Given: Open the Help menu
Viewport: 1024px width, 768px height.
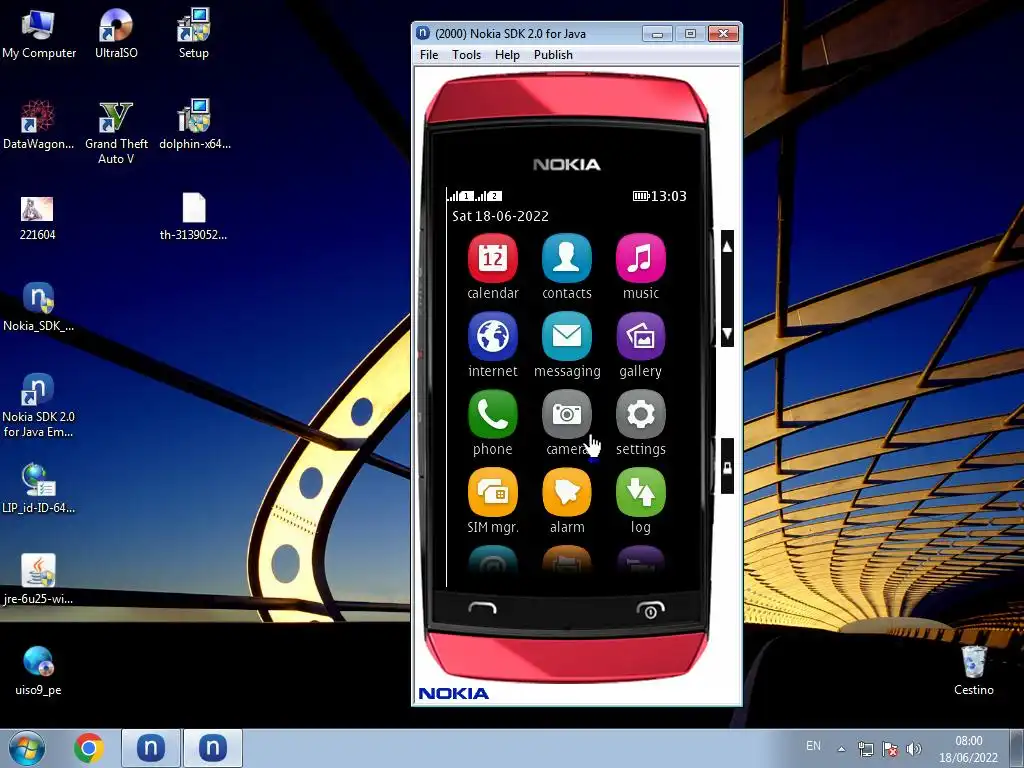Looking at the screenshot, I should tap(507, 55).
